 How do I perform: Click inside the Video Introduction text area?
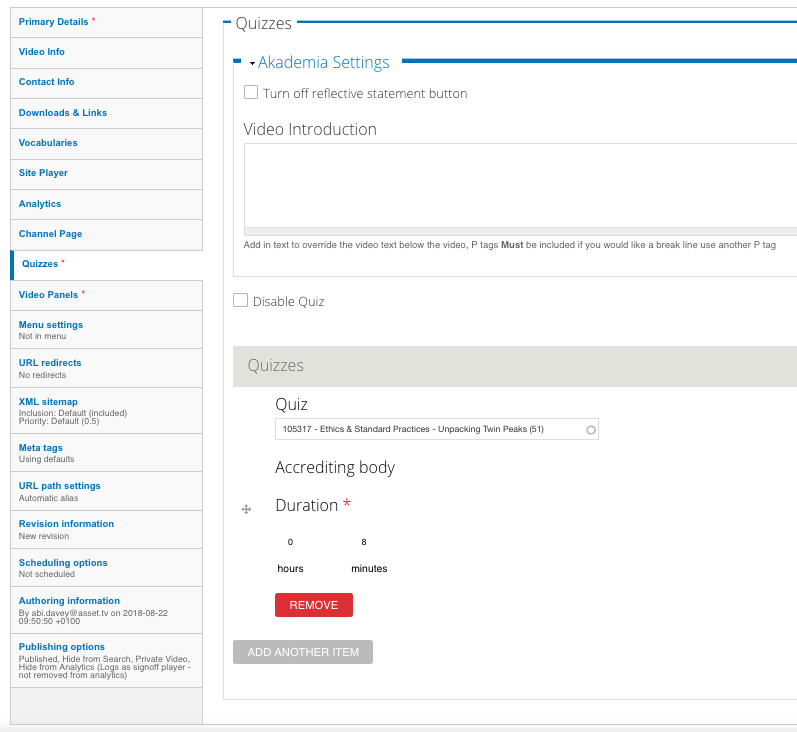click(x=520, y=186)
